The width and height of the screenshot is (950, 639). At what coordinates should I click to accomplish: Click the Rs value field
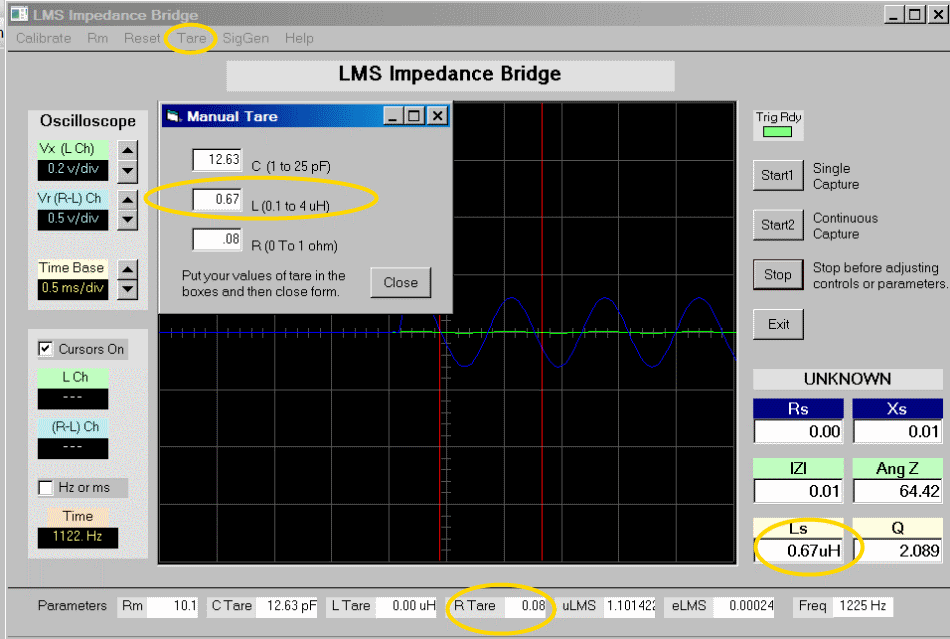[799, 432]
